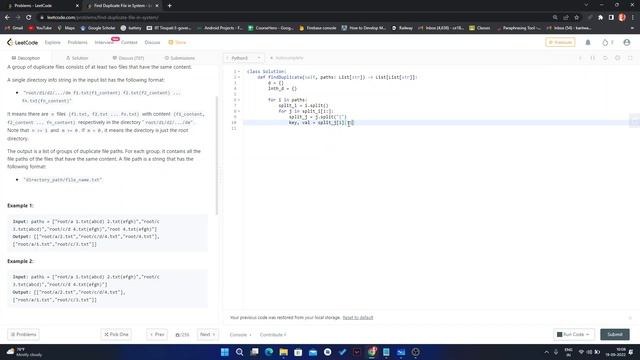Click the Premium button
640x360 pixels.
pyautogui.click(x=560, y=42)
